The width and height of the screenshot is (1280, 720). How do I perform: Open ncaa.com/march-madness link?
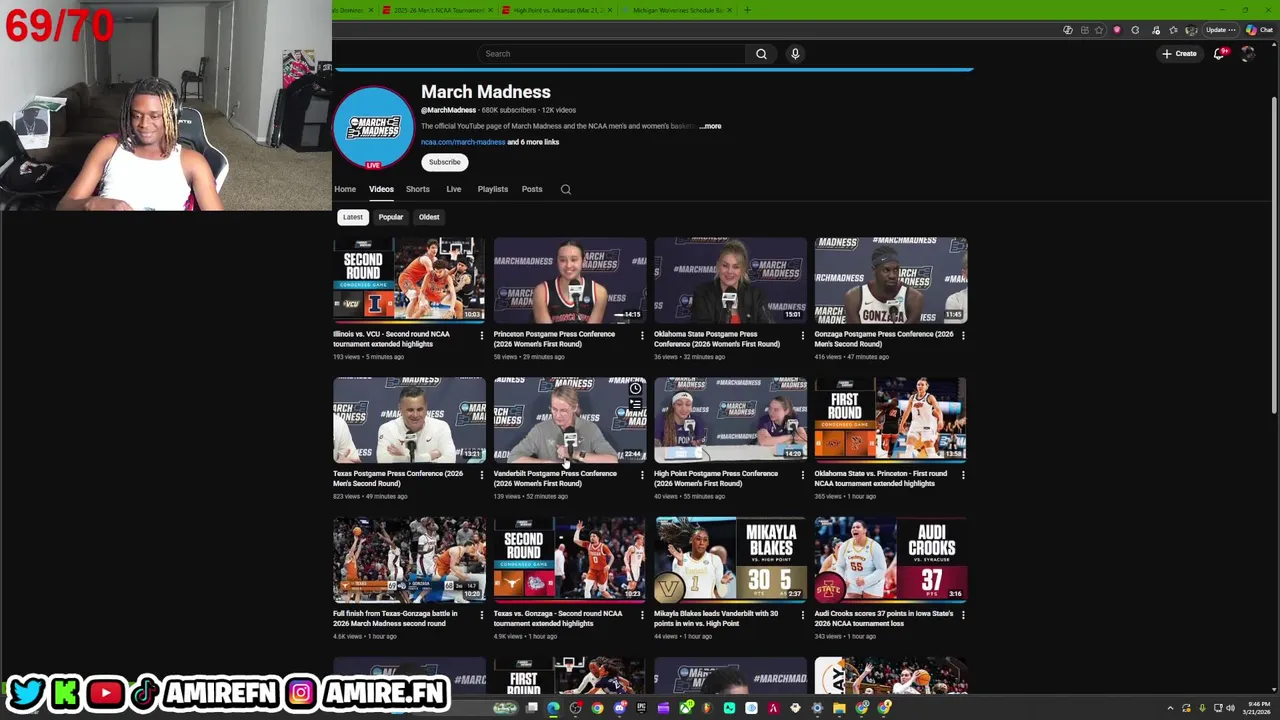click(463, 142)
